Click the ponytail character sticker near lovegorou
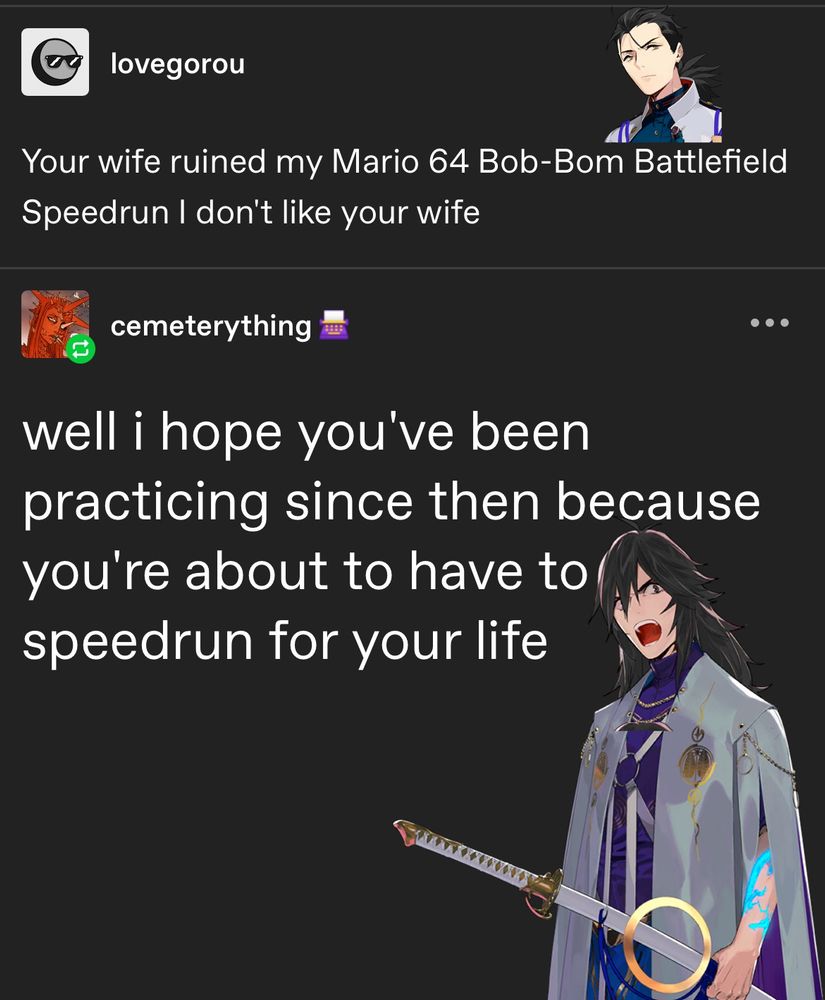This screenshot has width=825, height=1000. pyautogui.click(x=665, y=73)
